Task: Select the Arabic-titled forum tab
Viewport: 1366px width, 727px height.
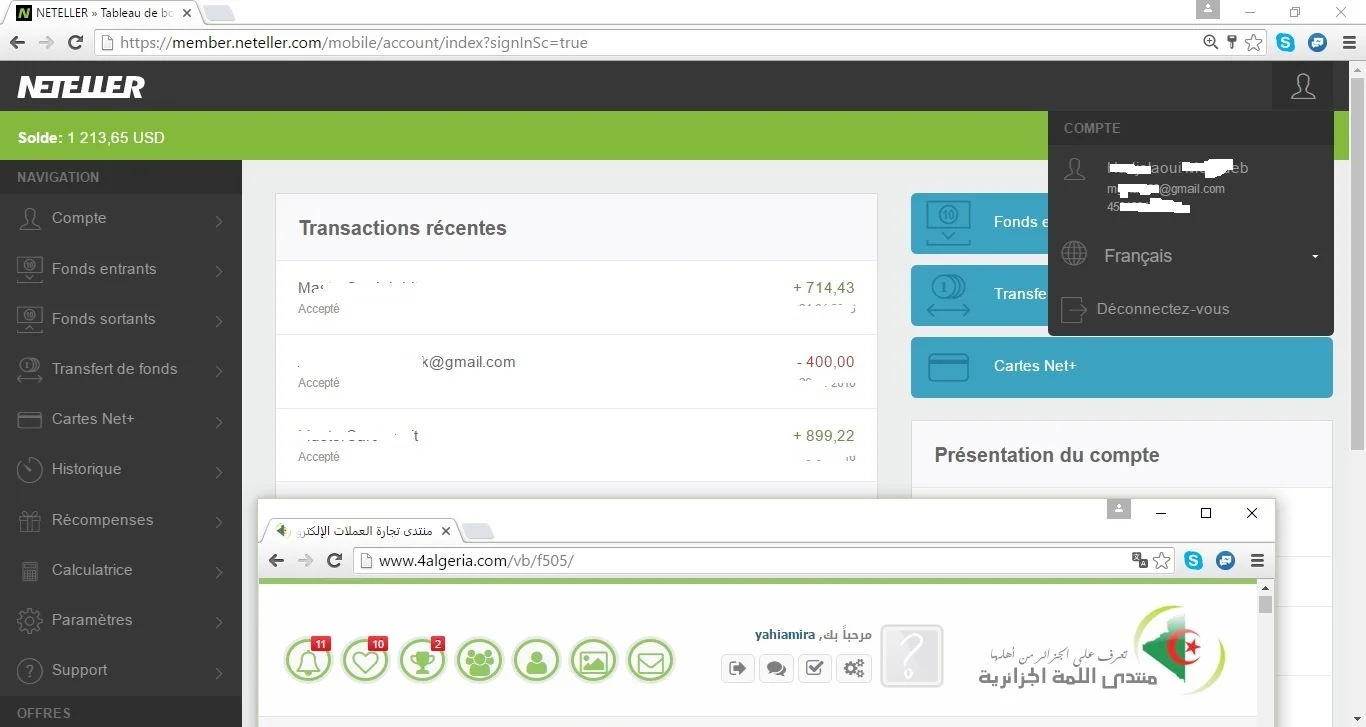Action: pyautogui.click(x=362, y=530)
